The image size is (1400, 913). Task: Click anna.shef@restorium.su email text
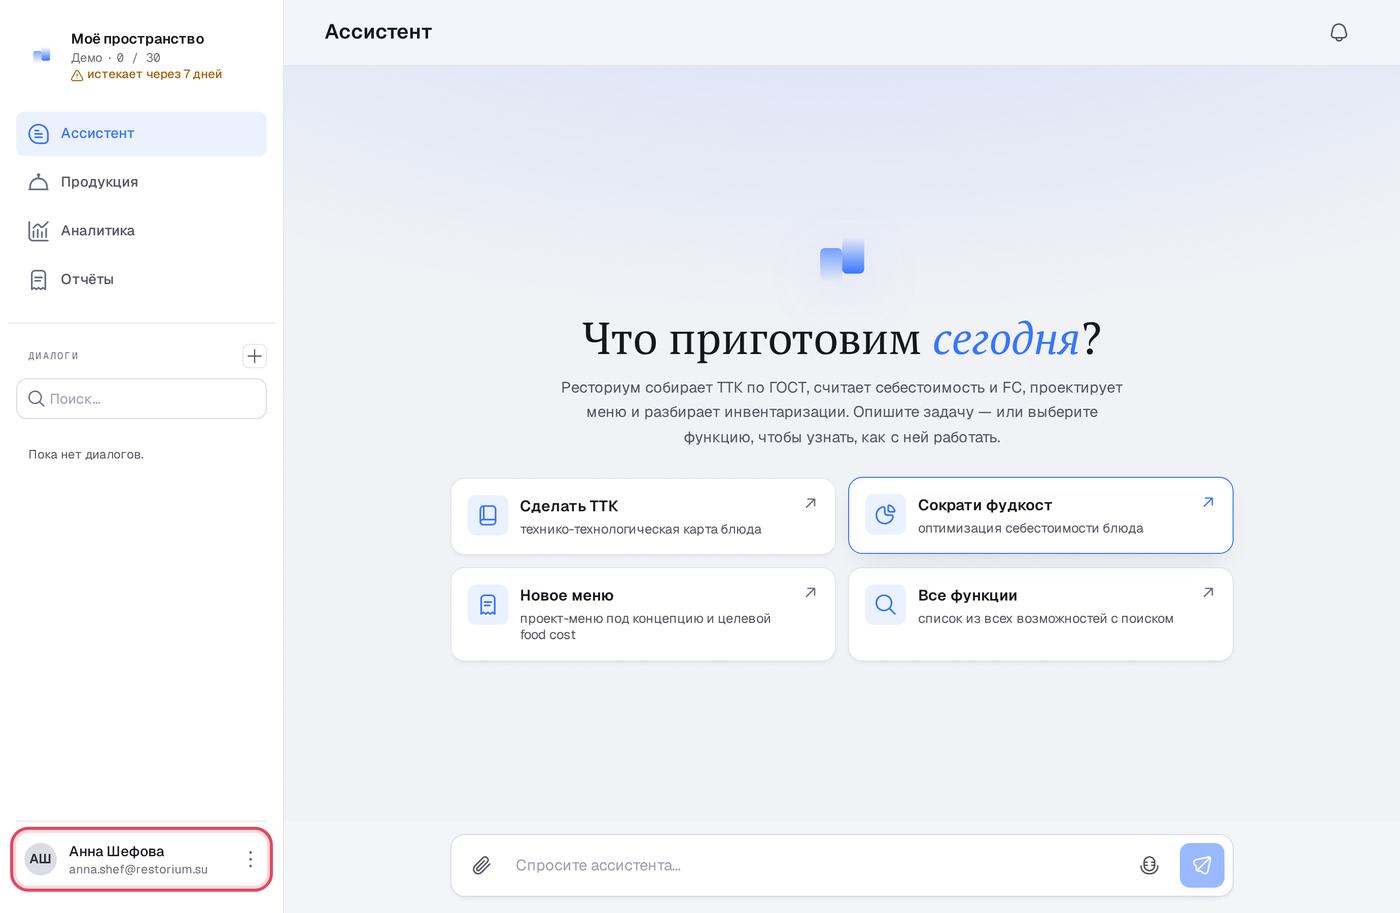click(138, 870)
